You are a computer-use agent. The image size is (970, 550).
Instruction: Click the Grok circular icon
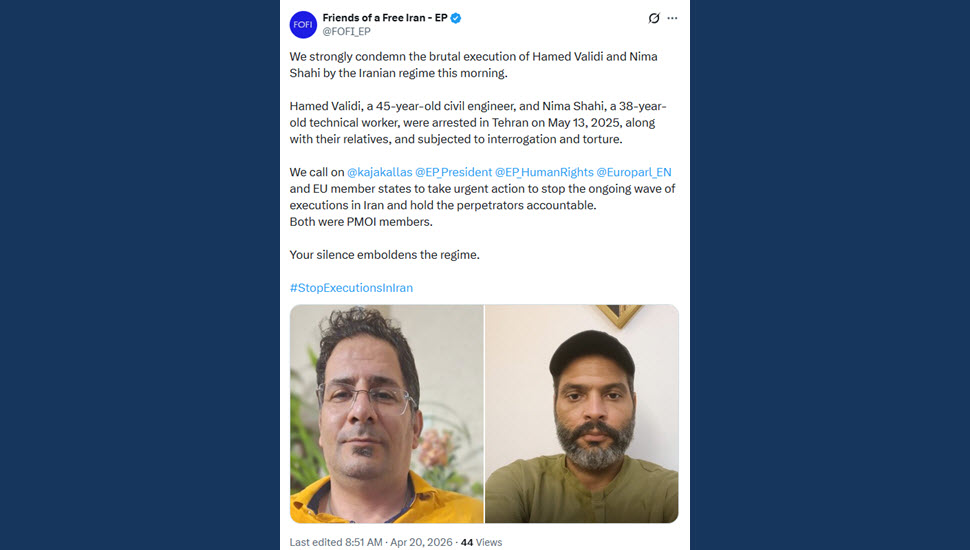pyautogui.click(x=654, y=18)
